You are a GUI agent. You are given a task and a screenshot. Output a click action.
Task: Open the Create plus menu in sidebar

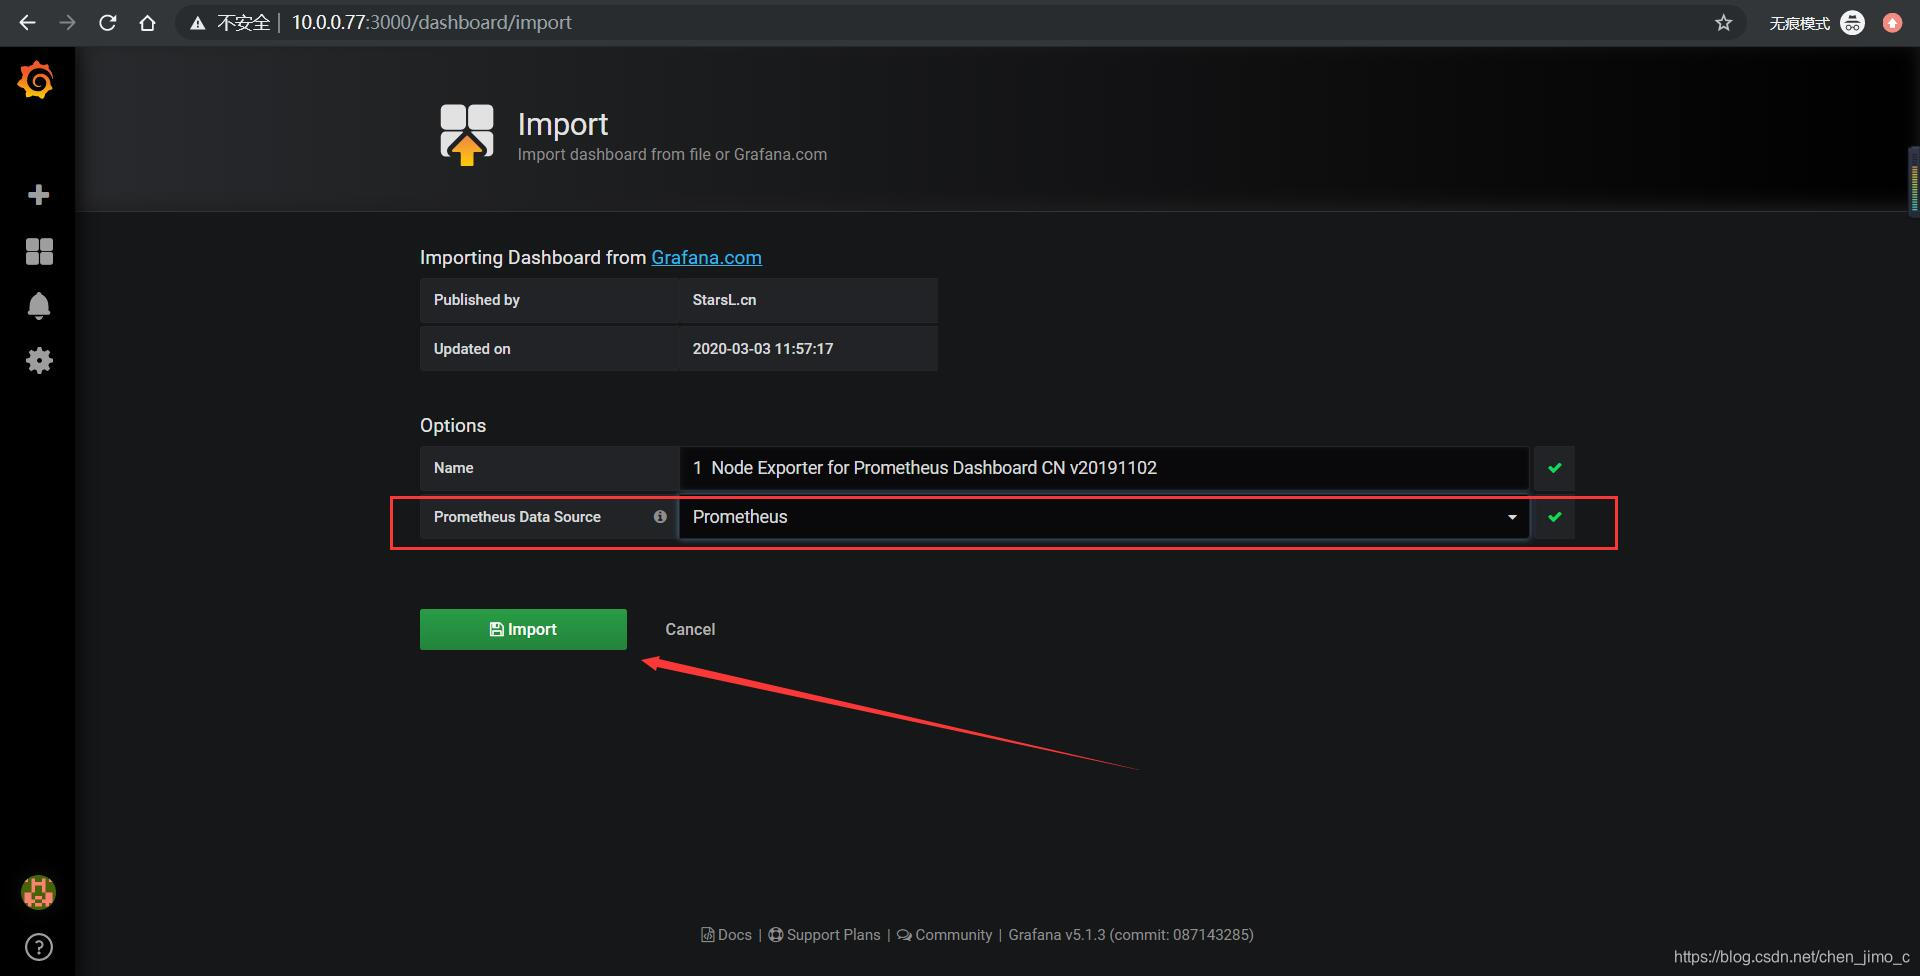coord(38,194)
